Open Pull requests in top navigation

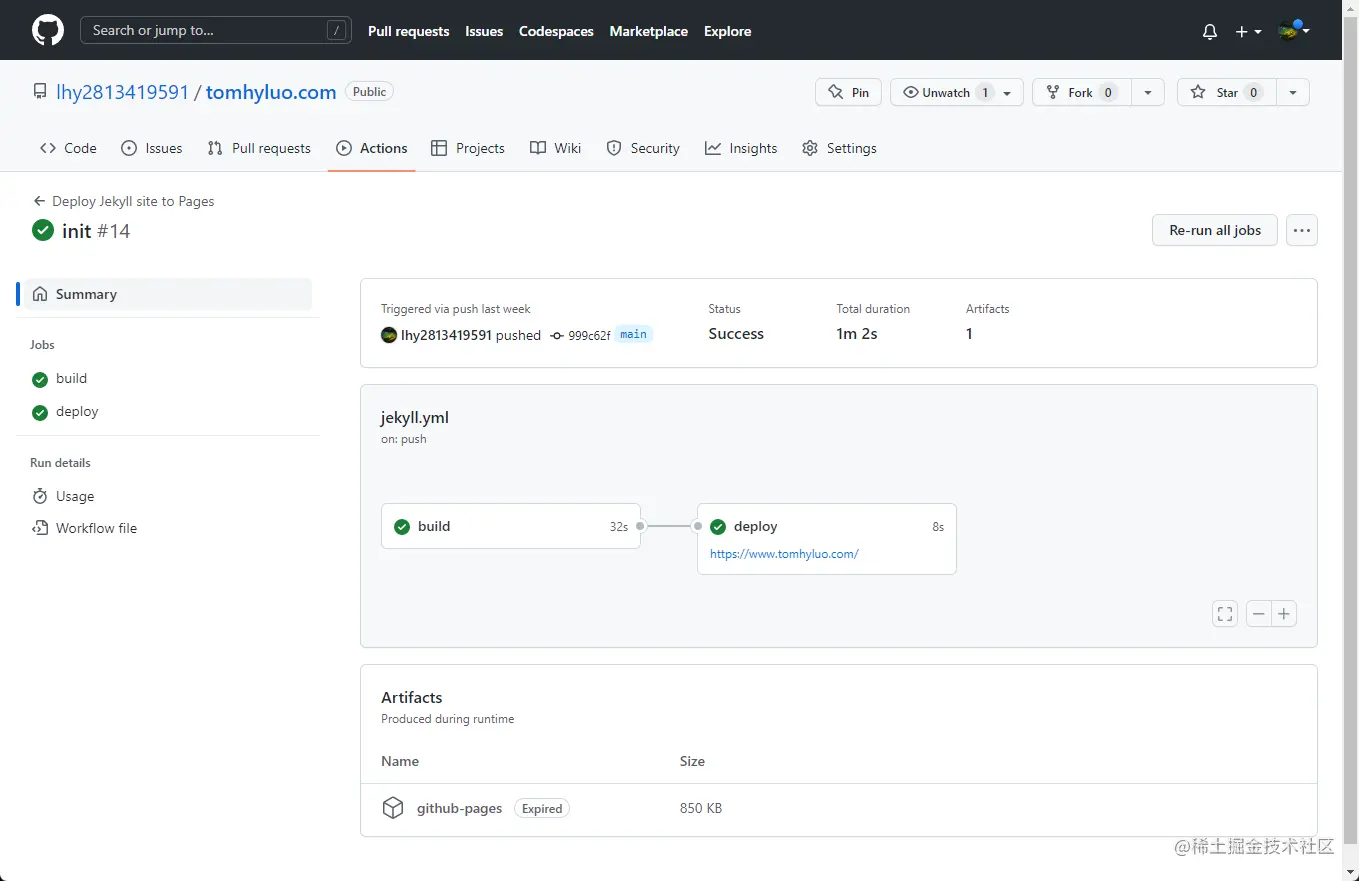point(408,31)
